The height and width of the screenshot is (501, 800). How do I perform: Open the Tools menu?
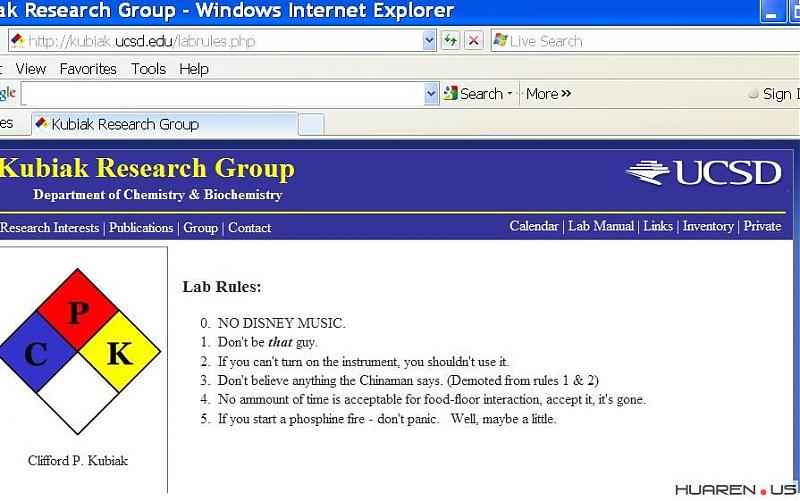coord(148,69)
